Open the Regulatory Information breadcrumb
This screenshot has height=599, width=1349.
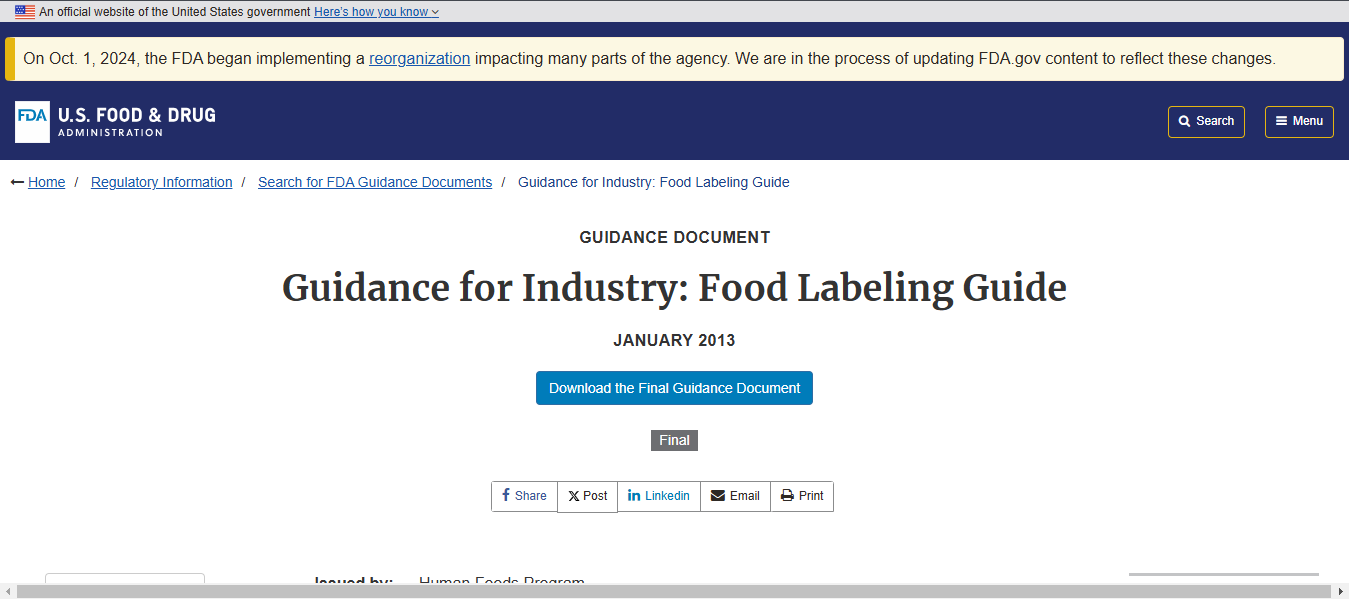161,182
